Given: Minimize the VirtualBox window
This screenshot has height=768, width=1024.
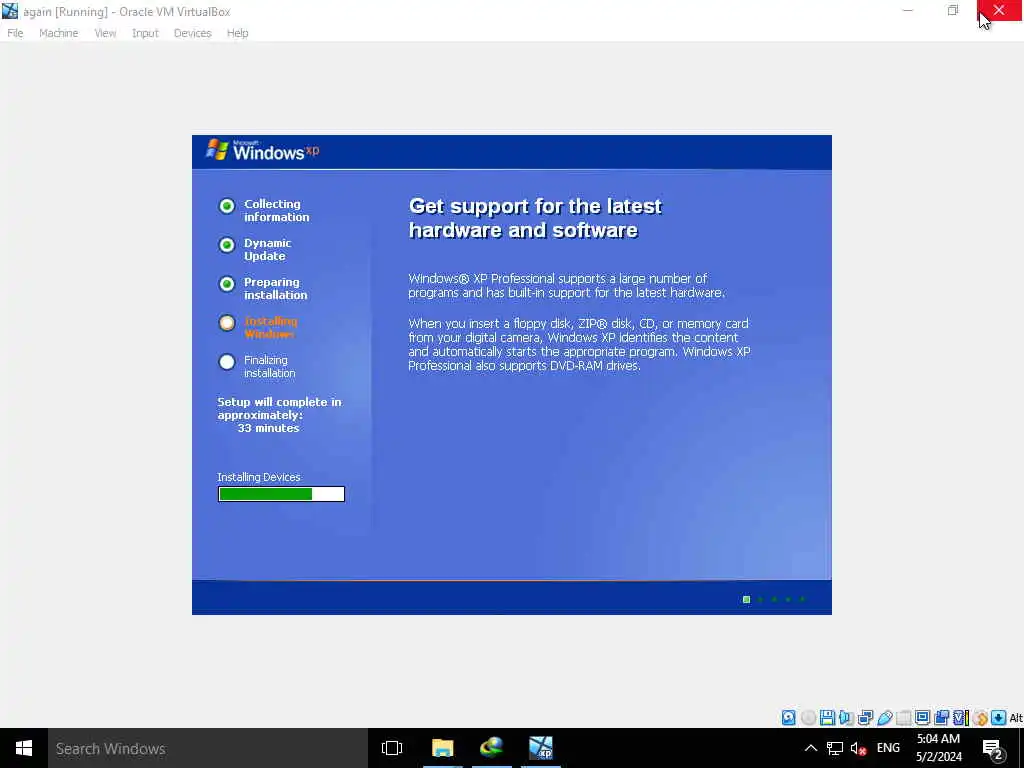Looking at the screenshot, I should click(908, 10).
